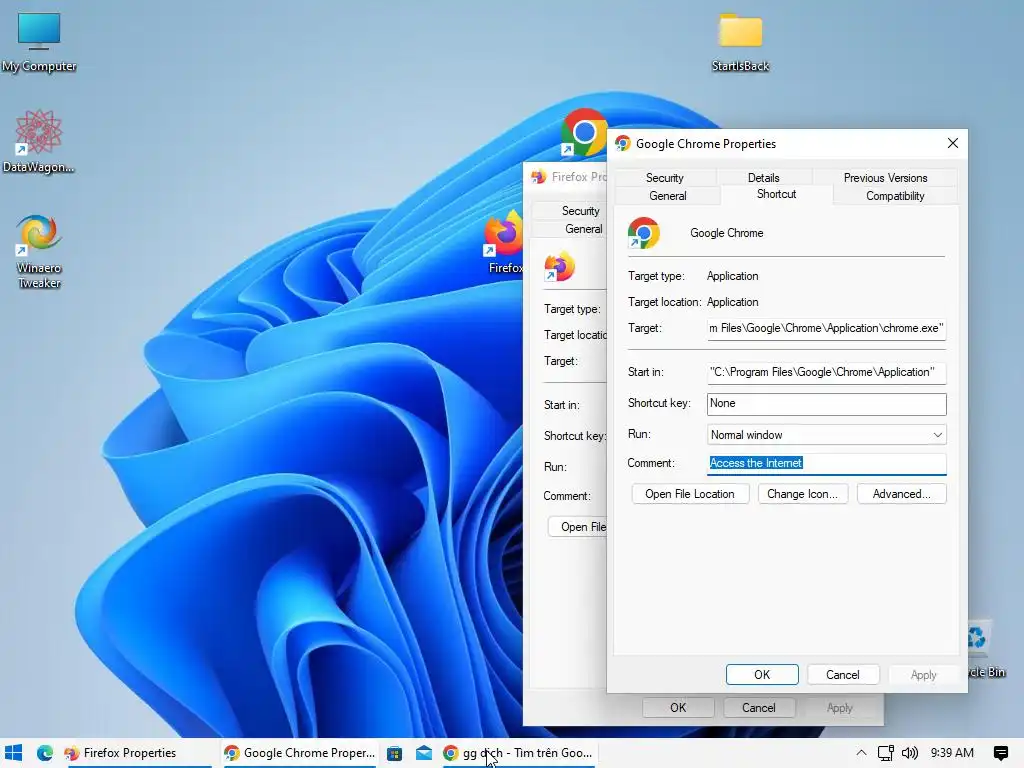Open the General tab in Firefox Properties
1024x768 pixels.
[583, 229]
